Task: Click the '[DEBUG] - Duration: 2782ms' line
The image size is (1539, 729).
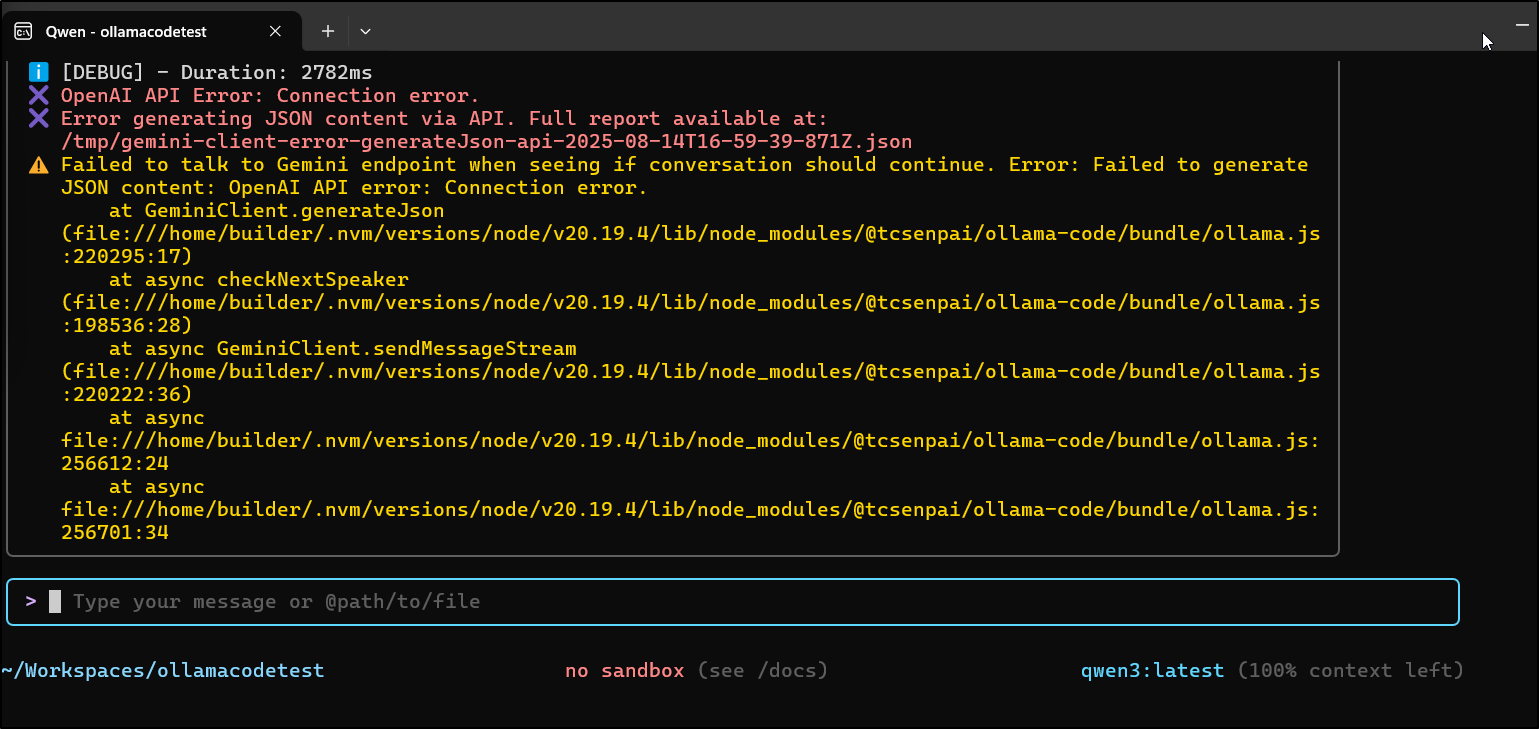Action: pyautogui.click(x=217, y=72)
